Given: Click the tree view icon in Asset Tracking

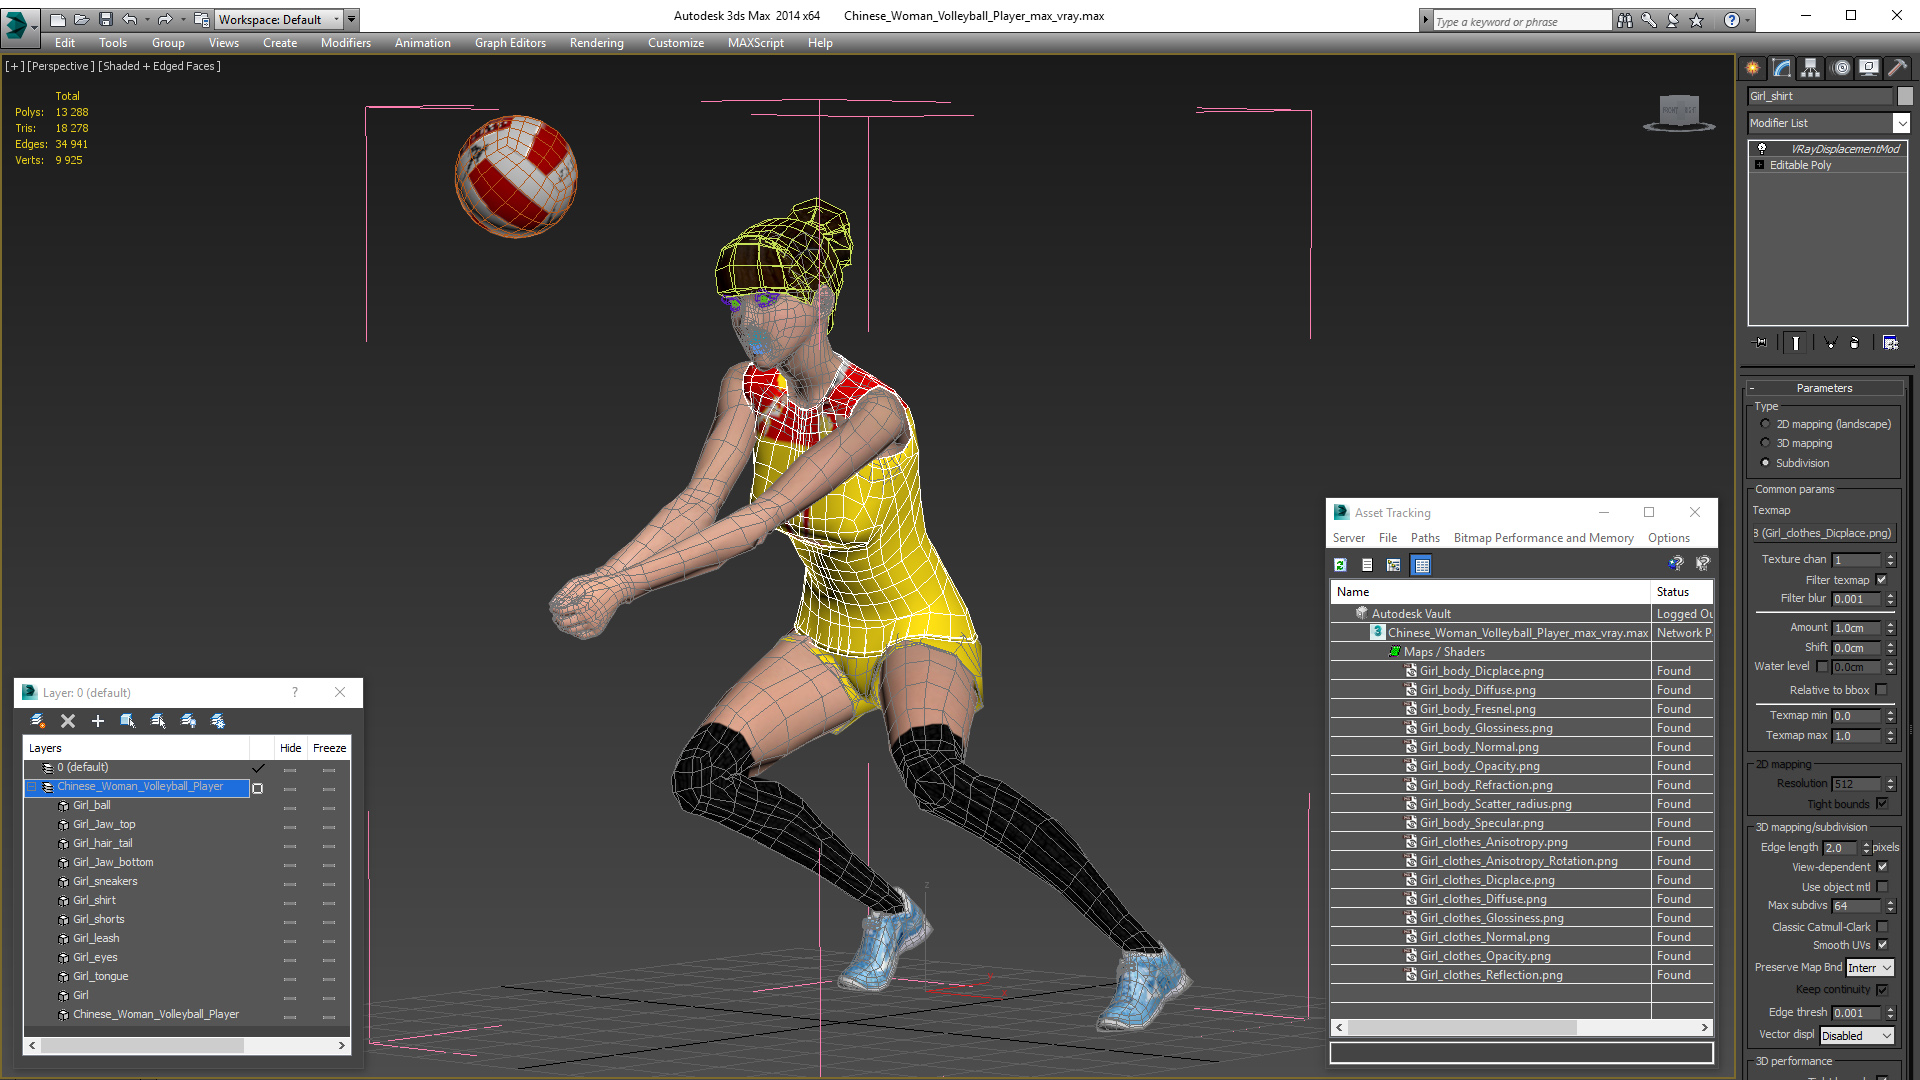Looking at the screenshot, I should click(1394, 565).
